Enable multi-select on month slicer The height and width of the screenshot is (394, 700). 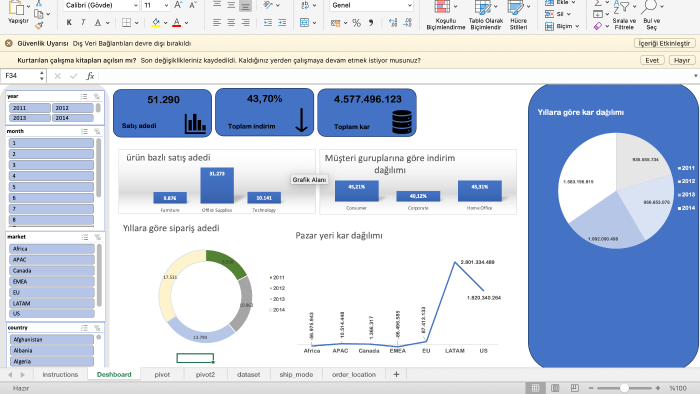pos(84,132)
